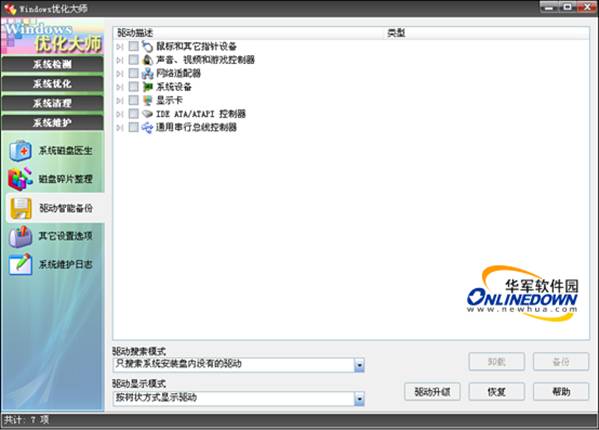Select the 声音、视频和游戏控制器 row text
Image resolution: width=599 pixels, height=430 pixels.
click(206, 60)
